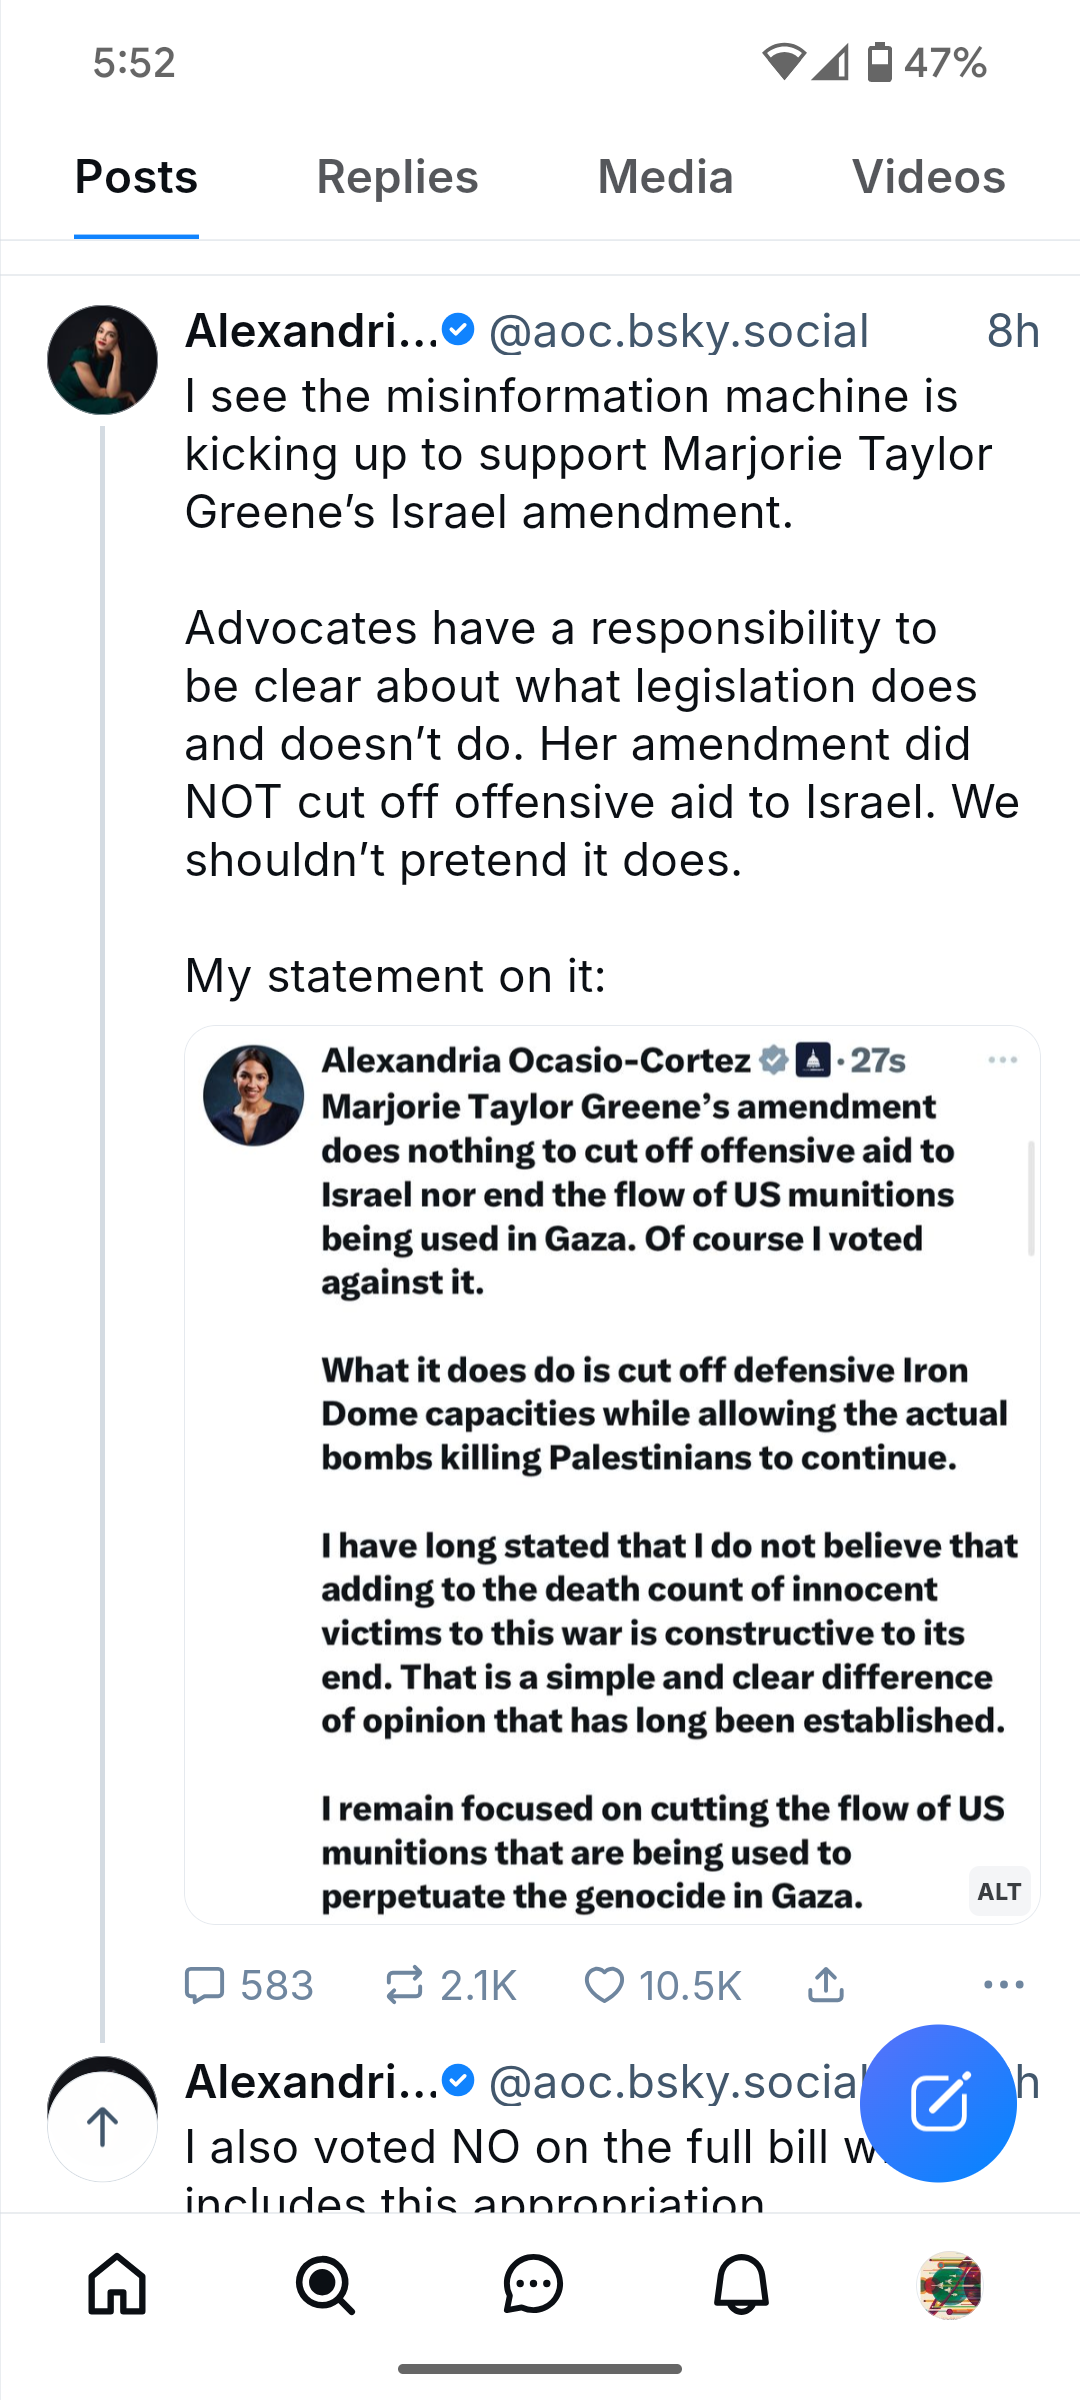Switch to the Videos tab
The image size is (1080, 2400).
(928, 178)
